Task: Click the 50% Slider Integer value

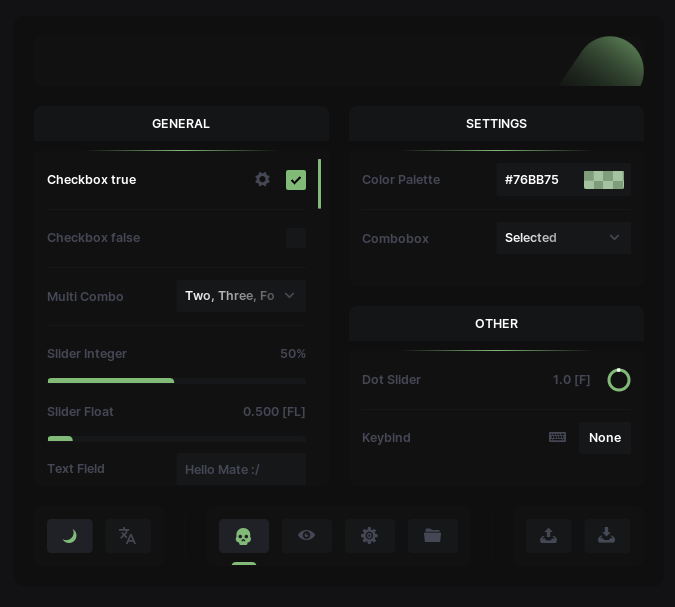Action: (293, 354)
